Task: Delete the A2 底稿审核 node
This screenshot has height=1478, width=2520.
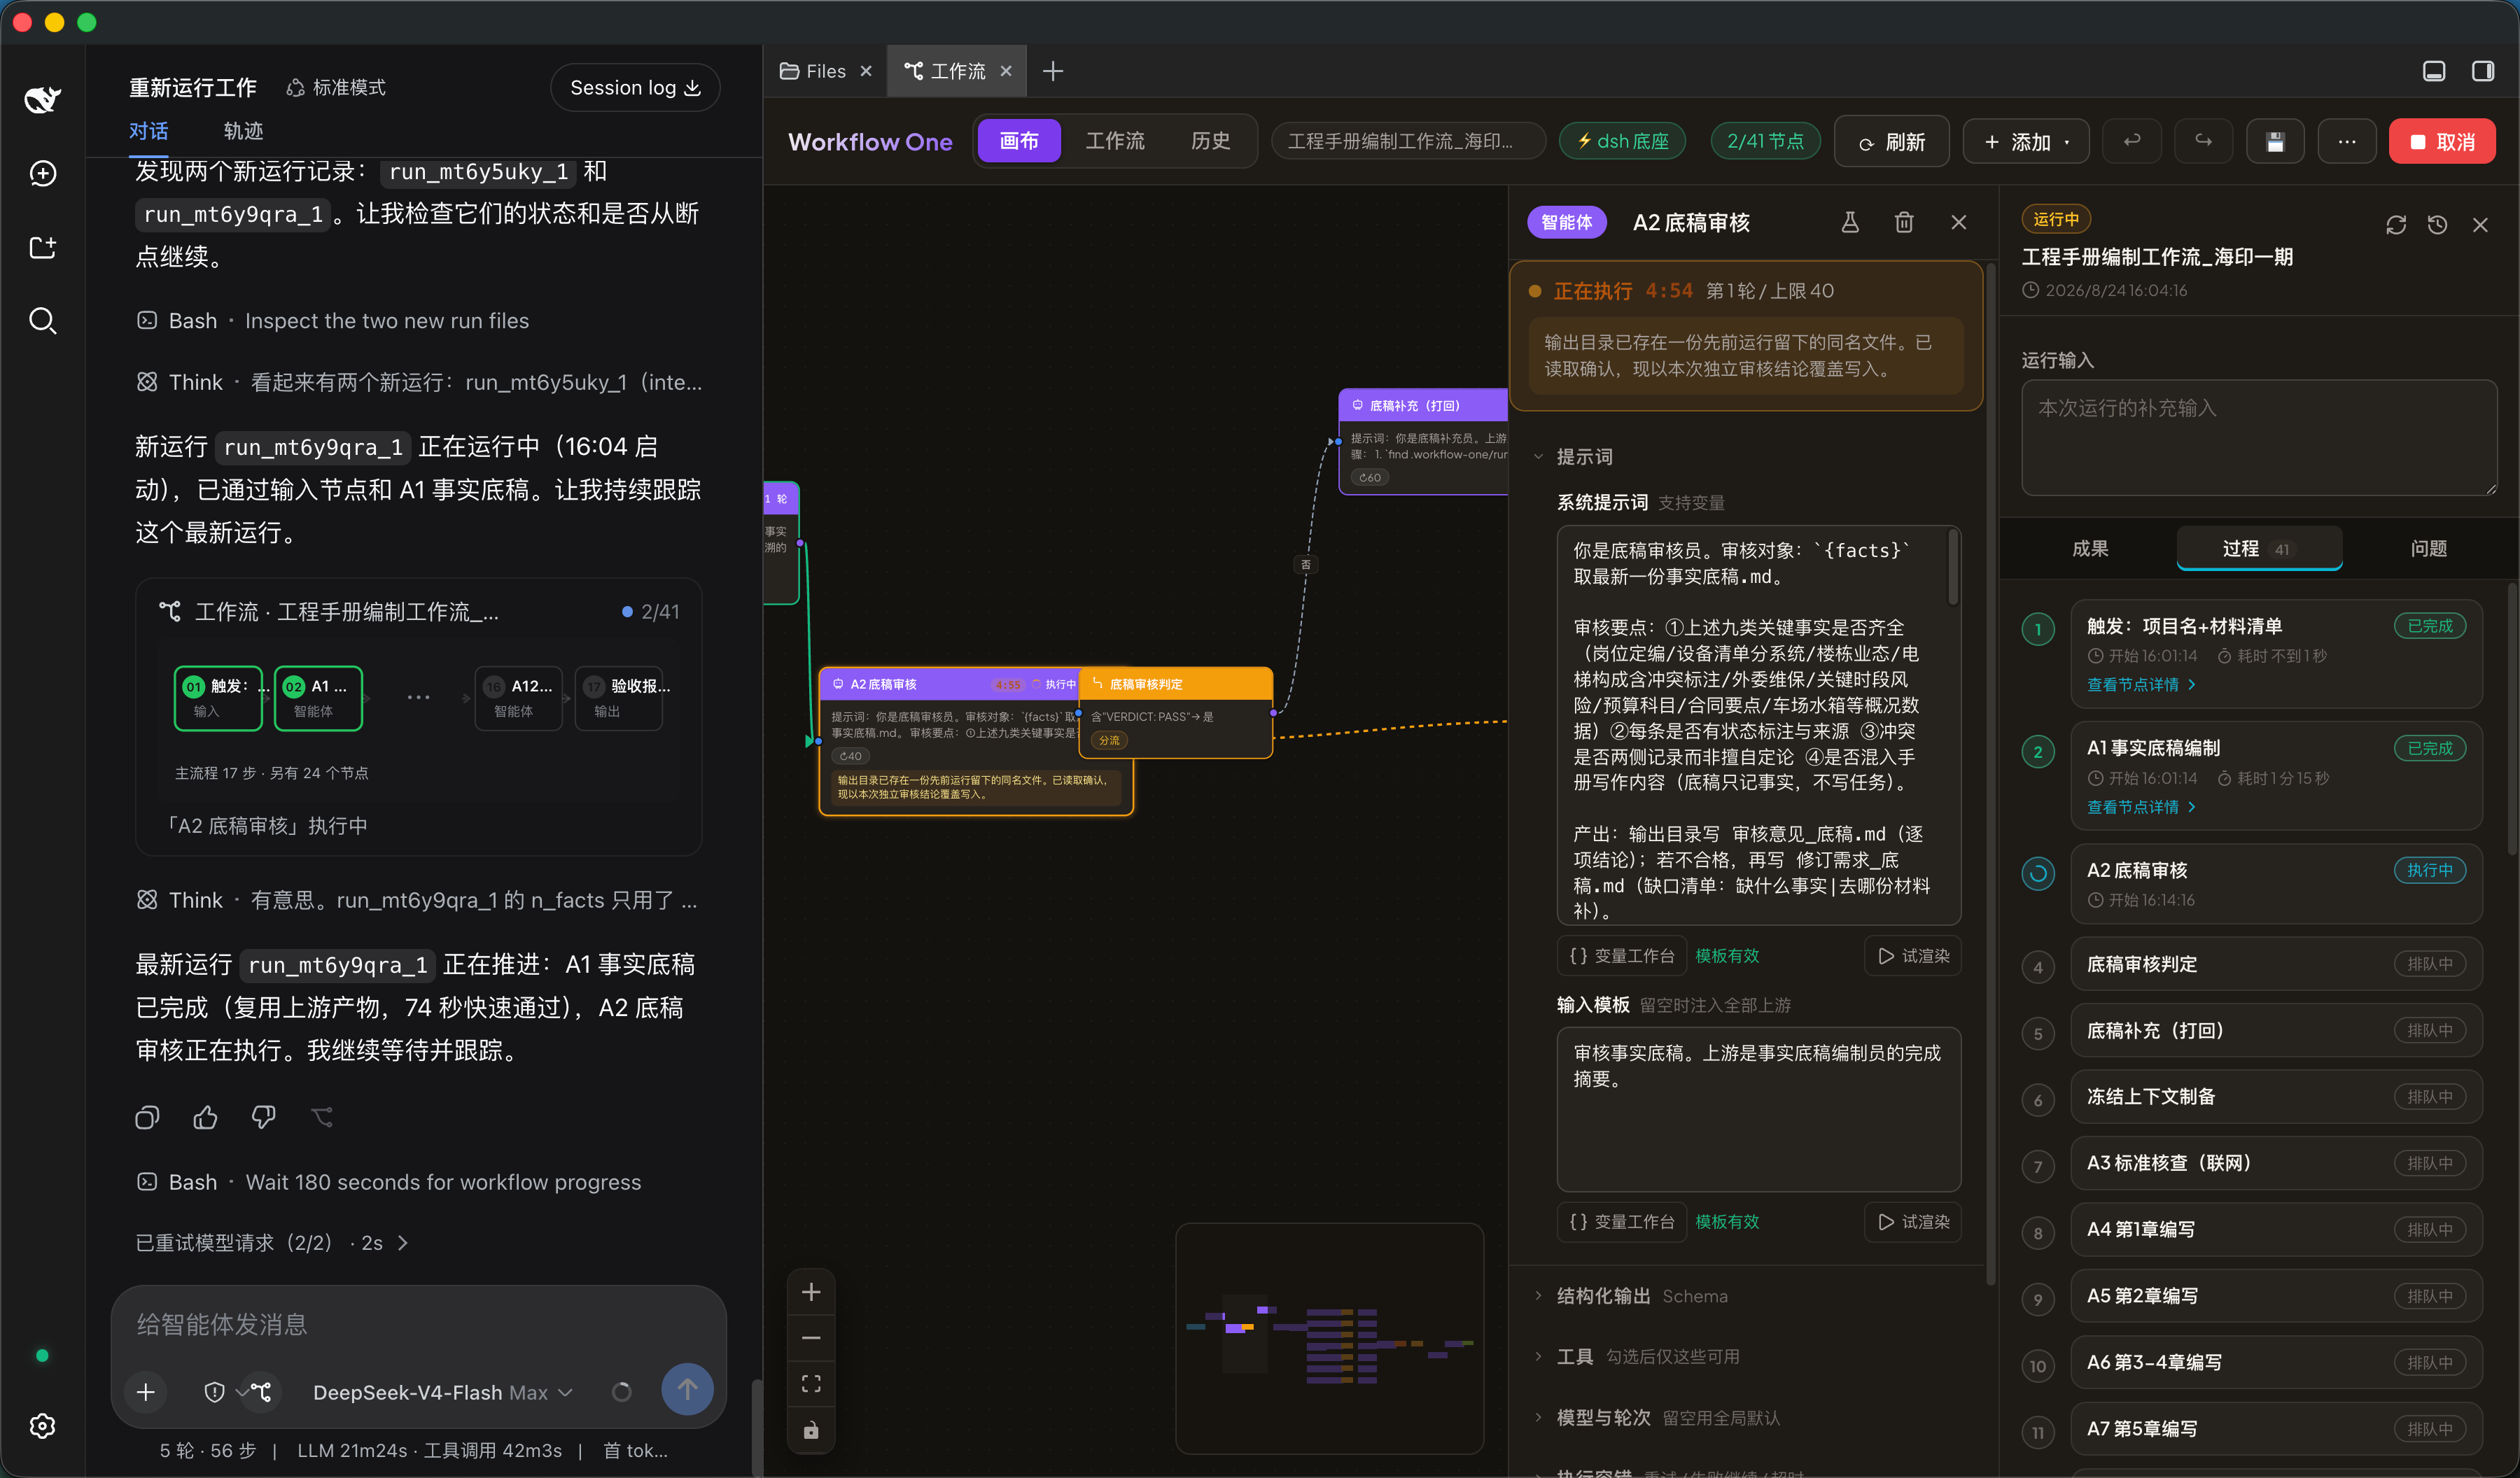Action: pos(1904,222)
